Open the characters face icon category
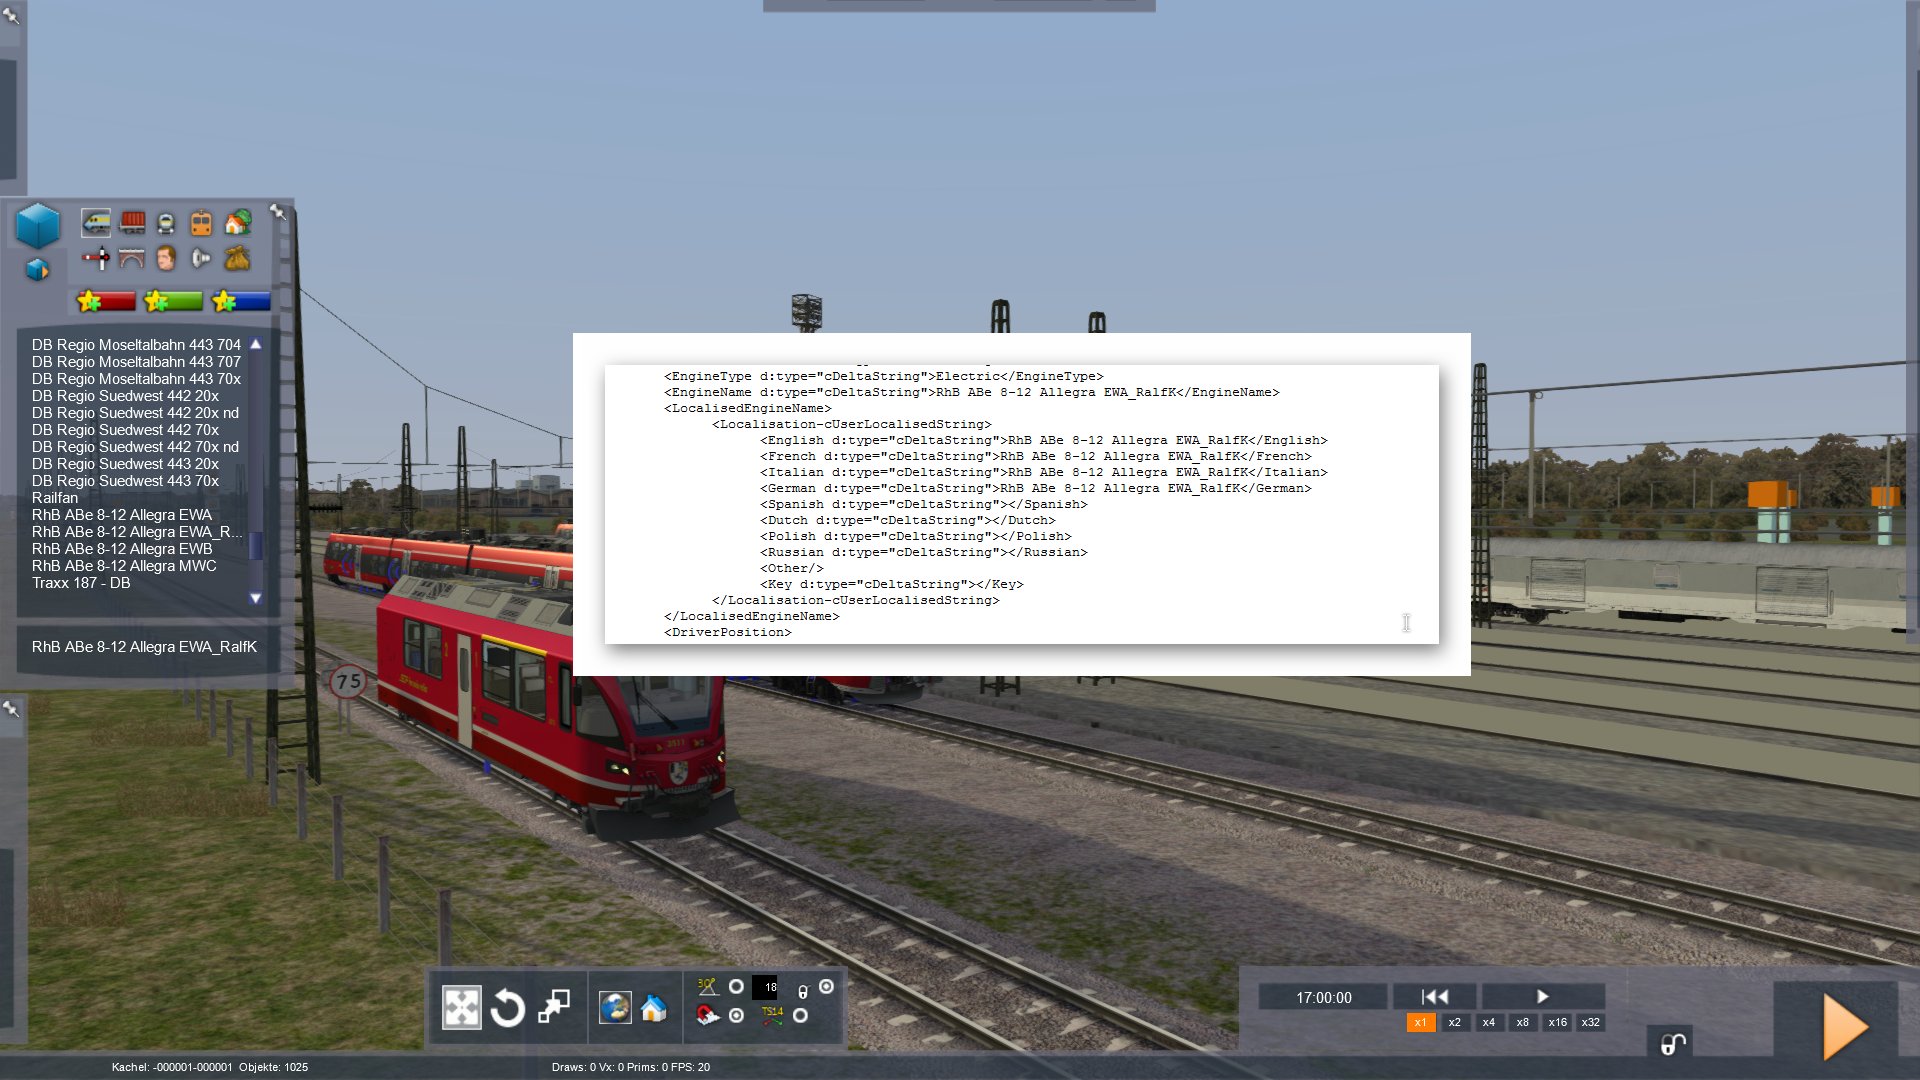1920x1080 pixels. [166, 259]
